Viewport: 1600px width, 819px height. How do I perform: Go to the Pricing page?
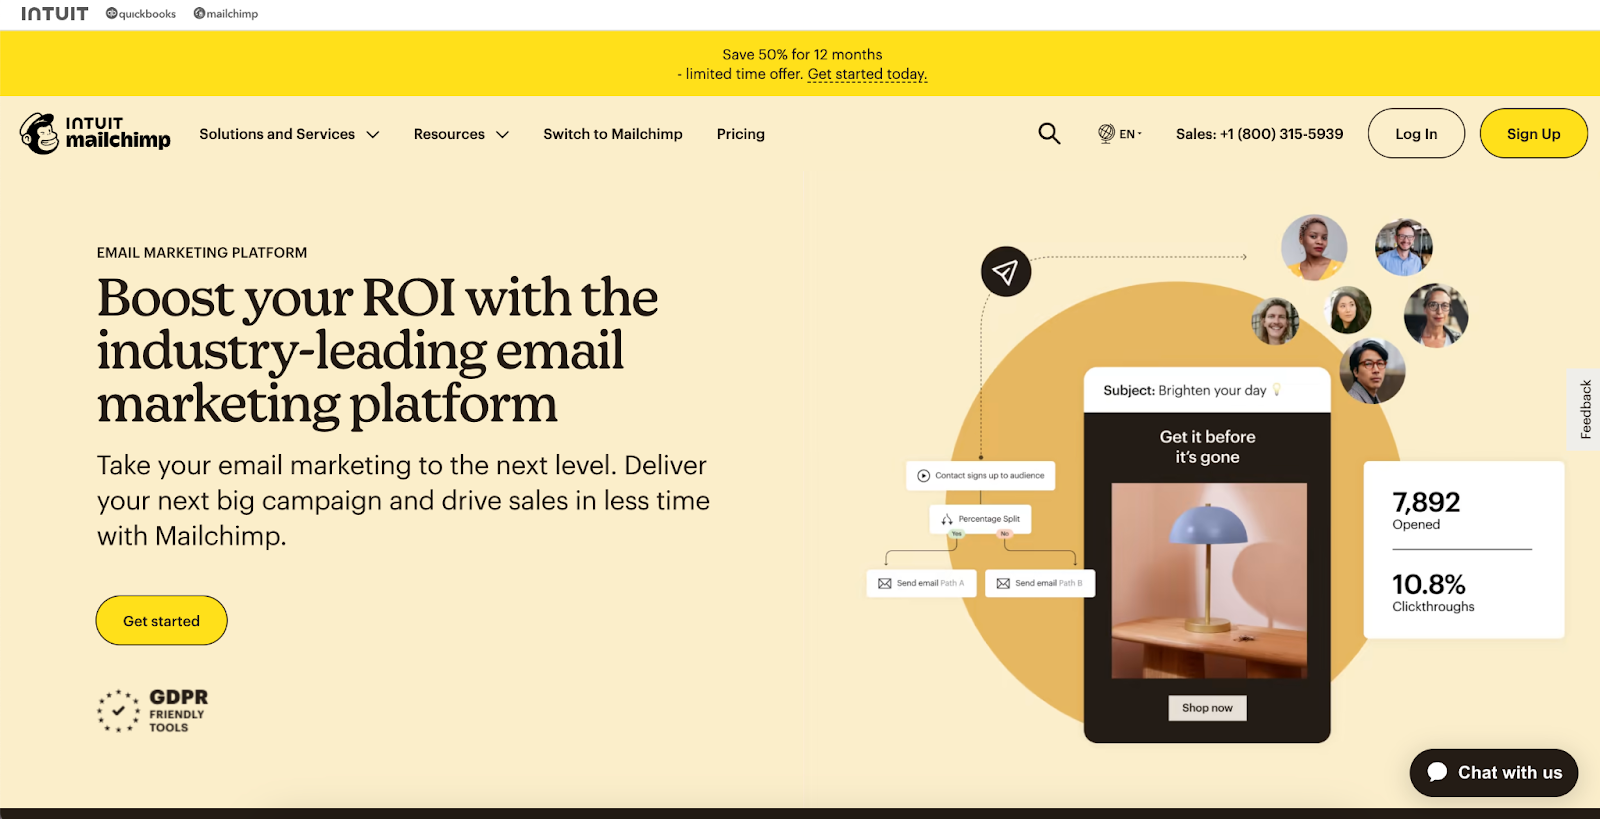coord(741,134)
